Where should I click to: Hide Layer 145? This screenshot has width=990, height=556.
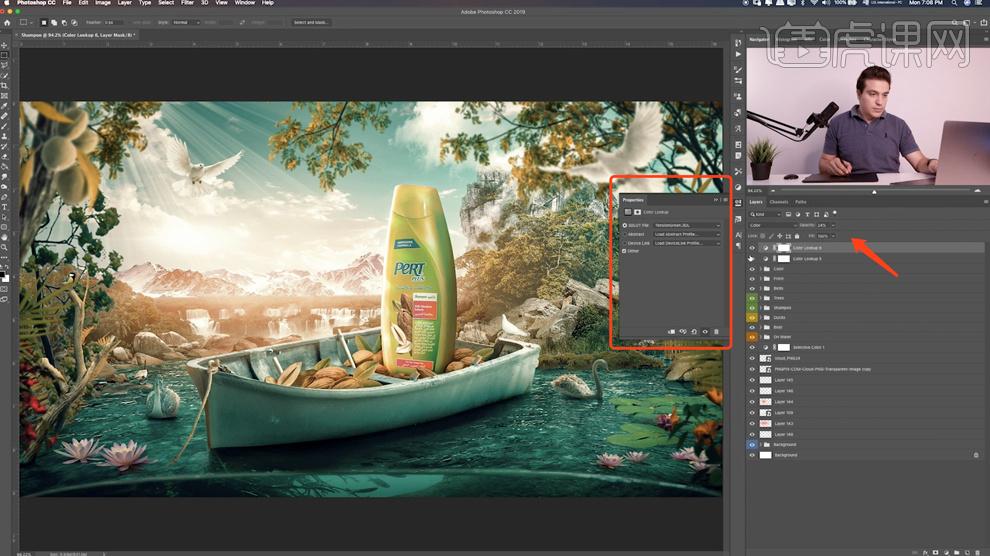click(x=752, y=380)
